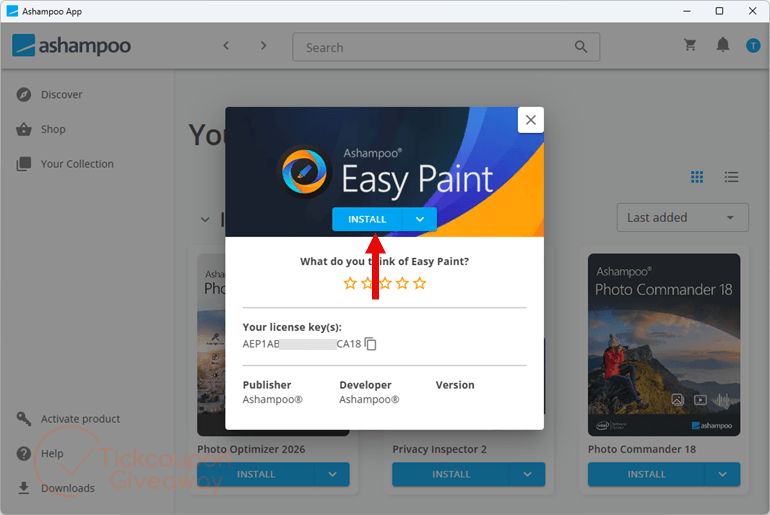Rate Easy Paint four stars
770x515 pixels.
[x=402, y=283]
